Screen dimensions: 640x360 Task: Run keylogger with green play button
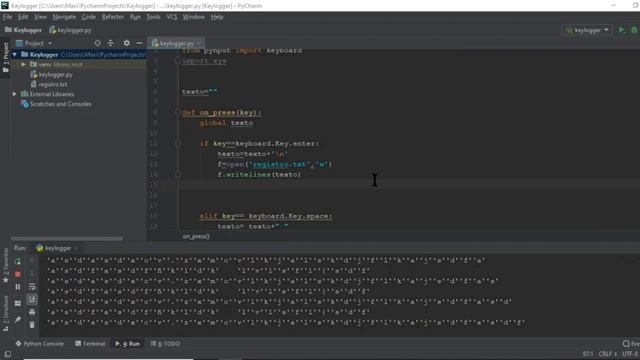click(622, 30)
